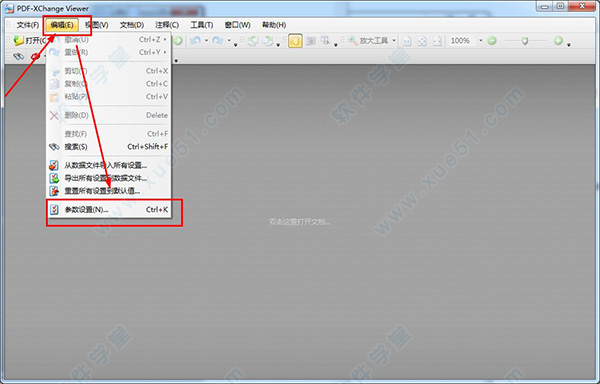Image resolution: width=600 pixels, height=384 pixels.
Task: Close the open 编辑(E) menu
Action: [62, 25]
